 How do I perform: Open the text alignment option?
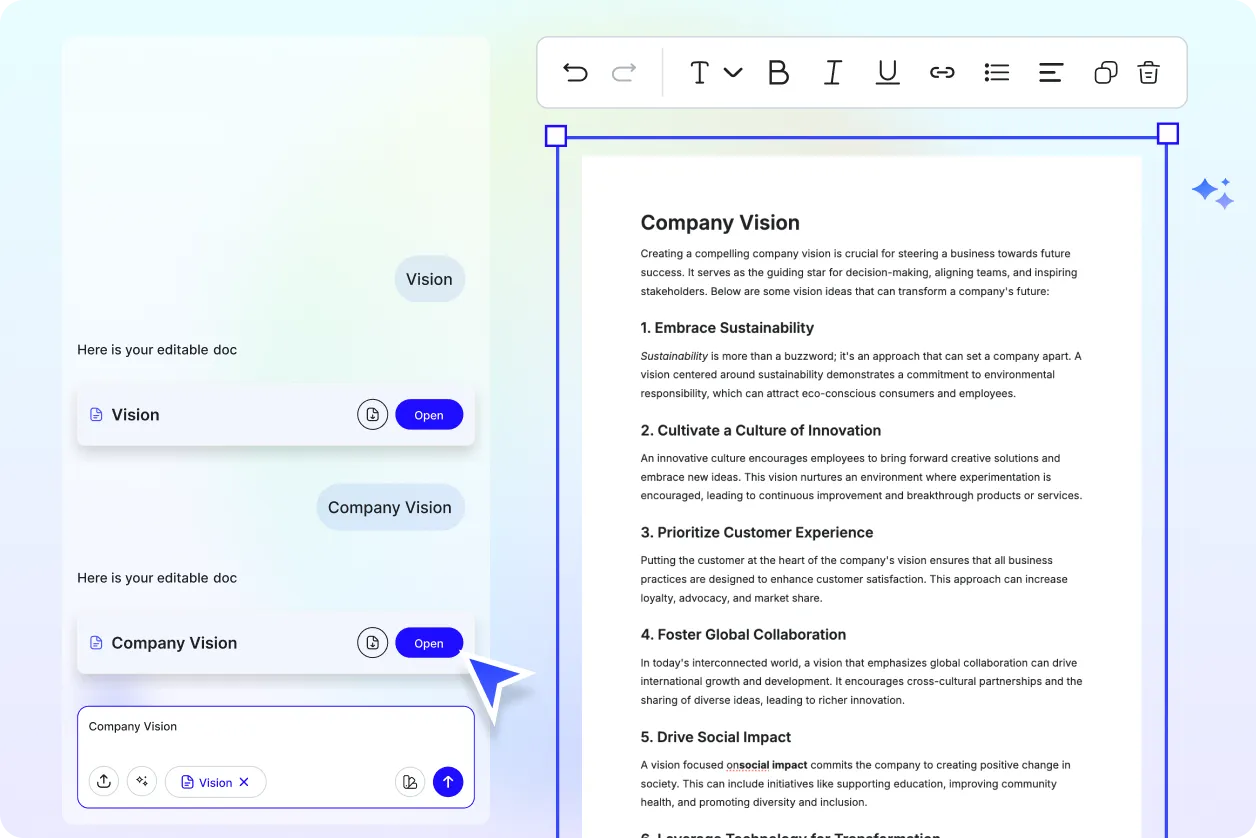tap(1050, 73)
